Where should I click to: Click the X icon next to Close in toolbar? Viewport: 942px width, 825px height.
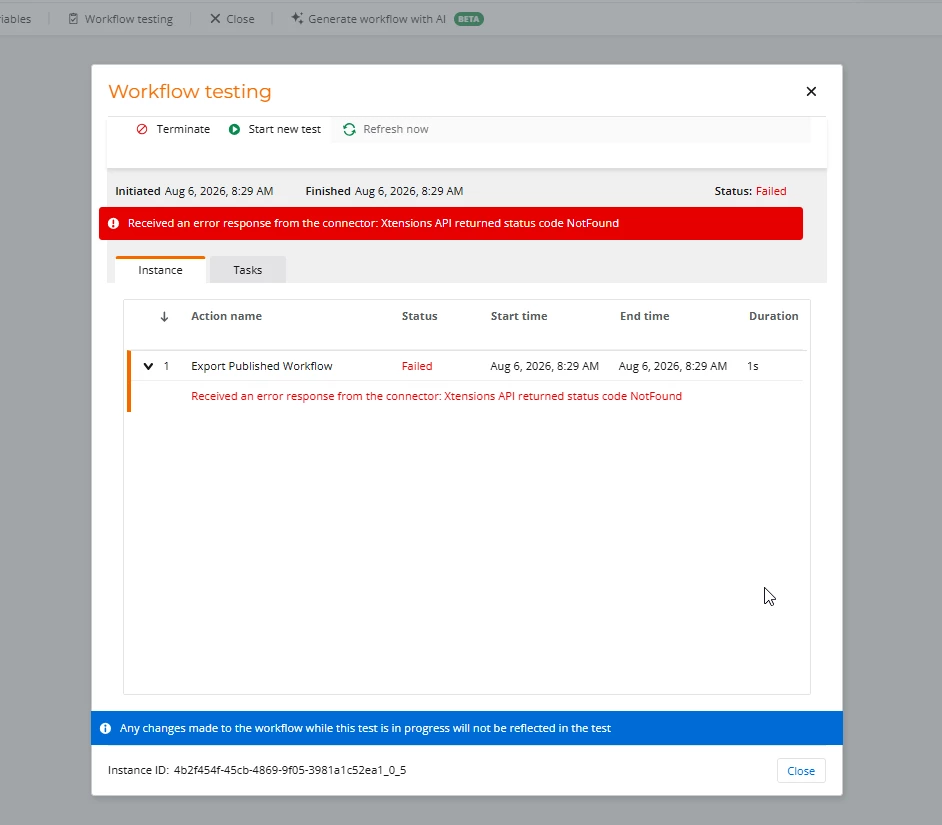click(x=215, y=19)
